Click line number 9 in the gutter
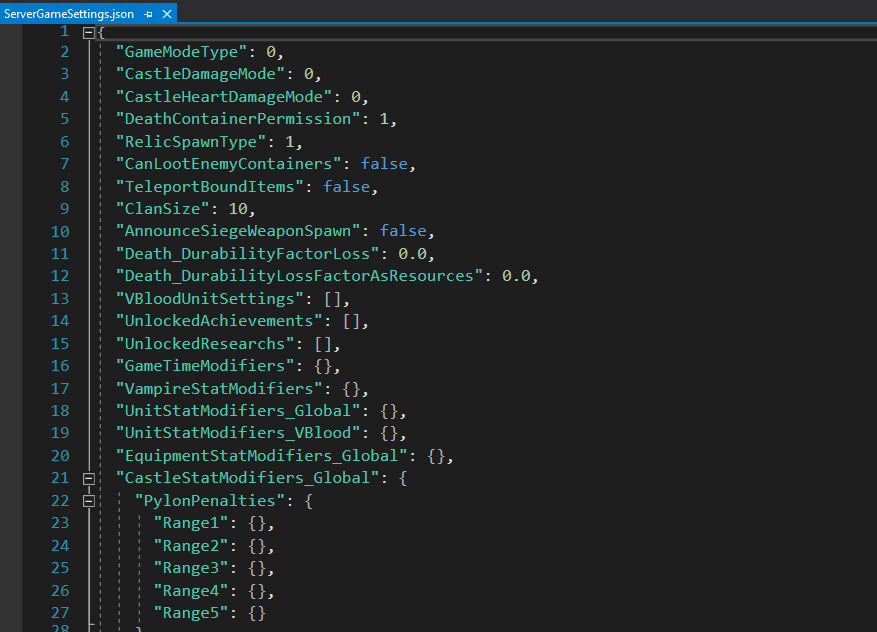 (64, 209)
